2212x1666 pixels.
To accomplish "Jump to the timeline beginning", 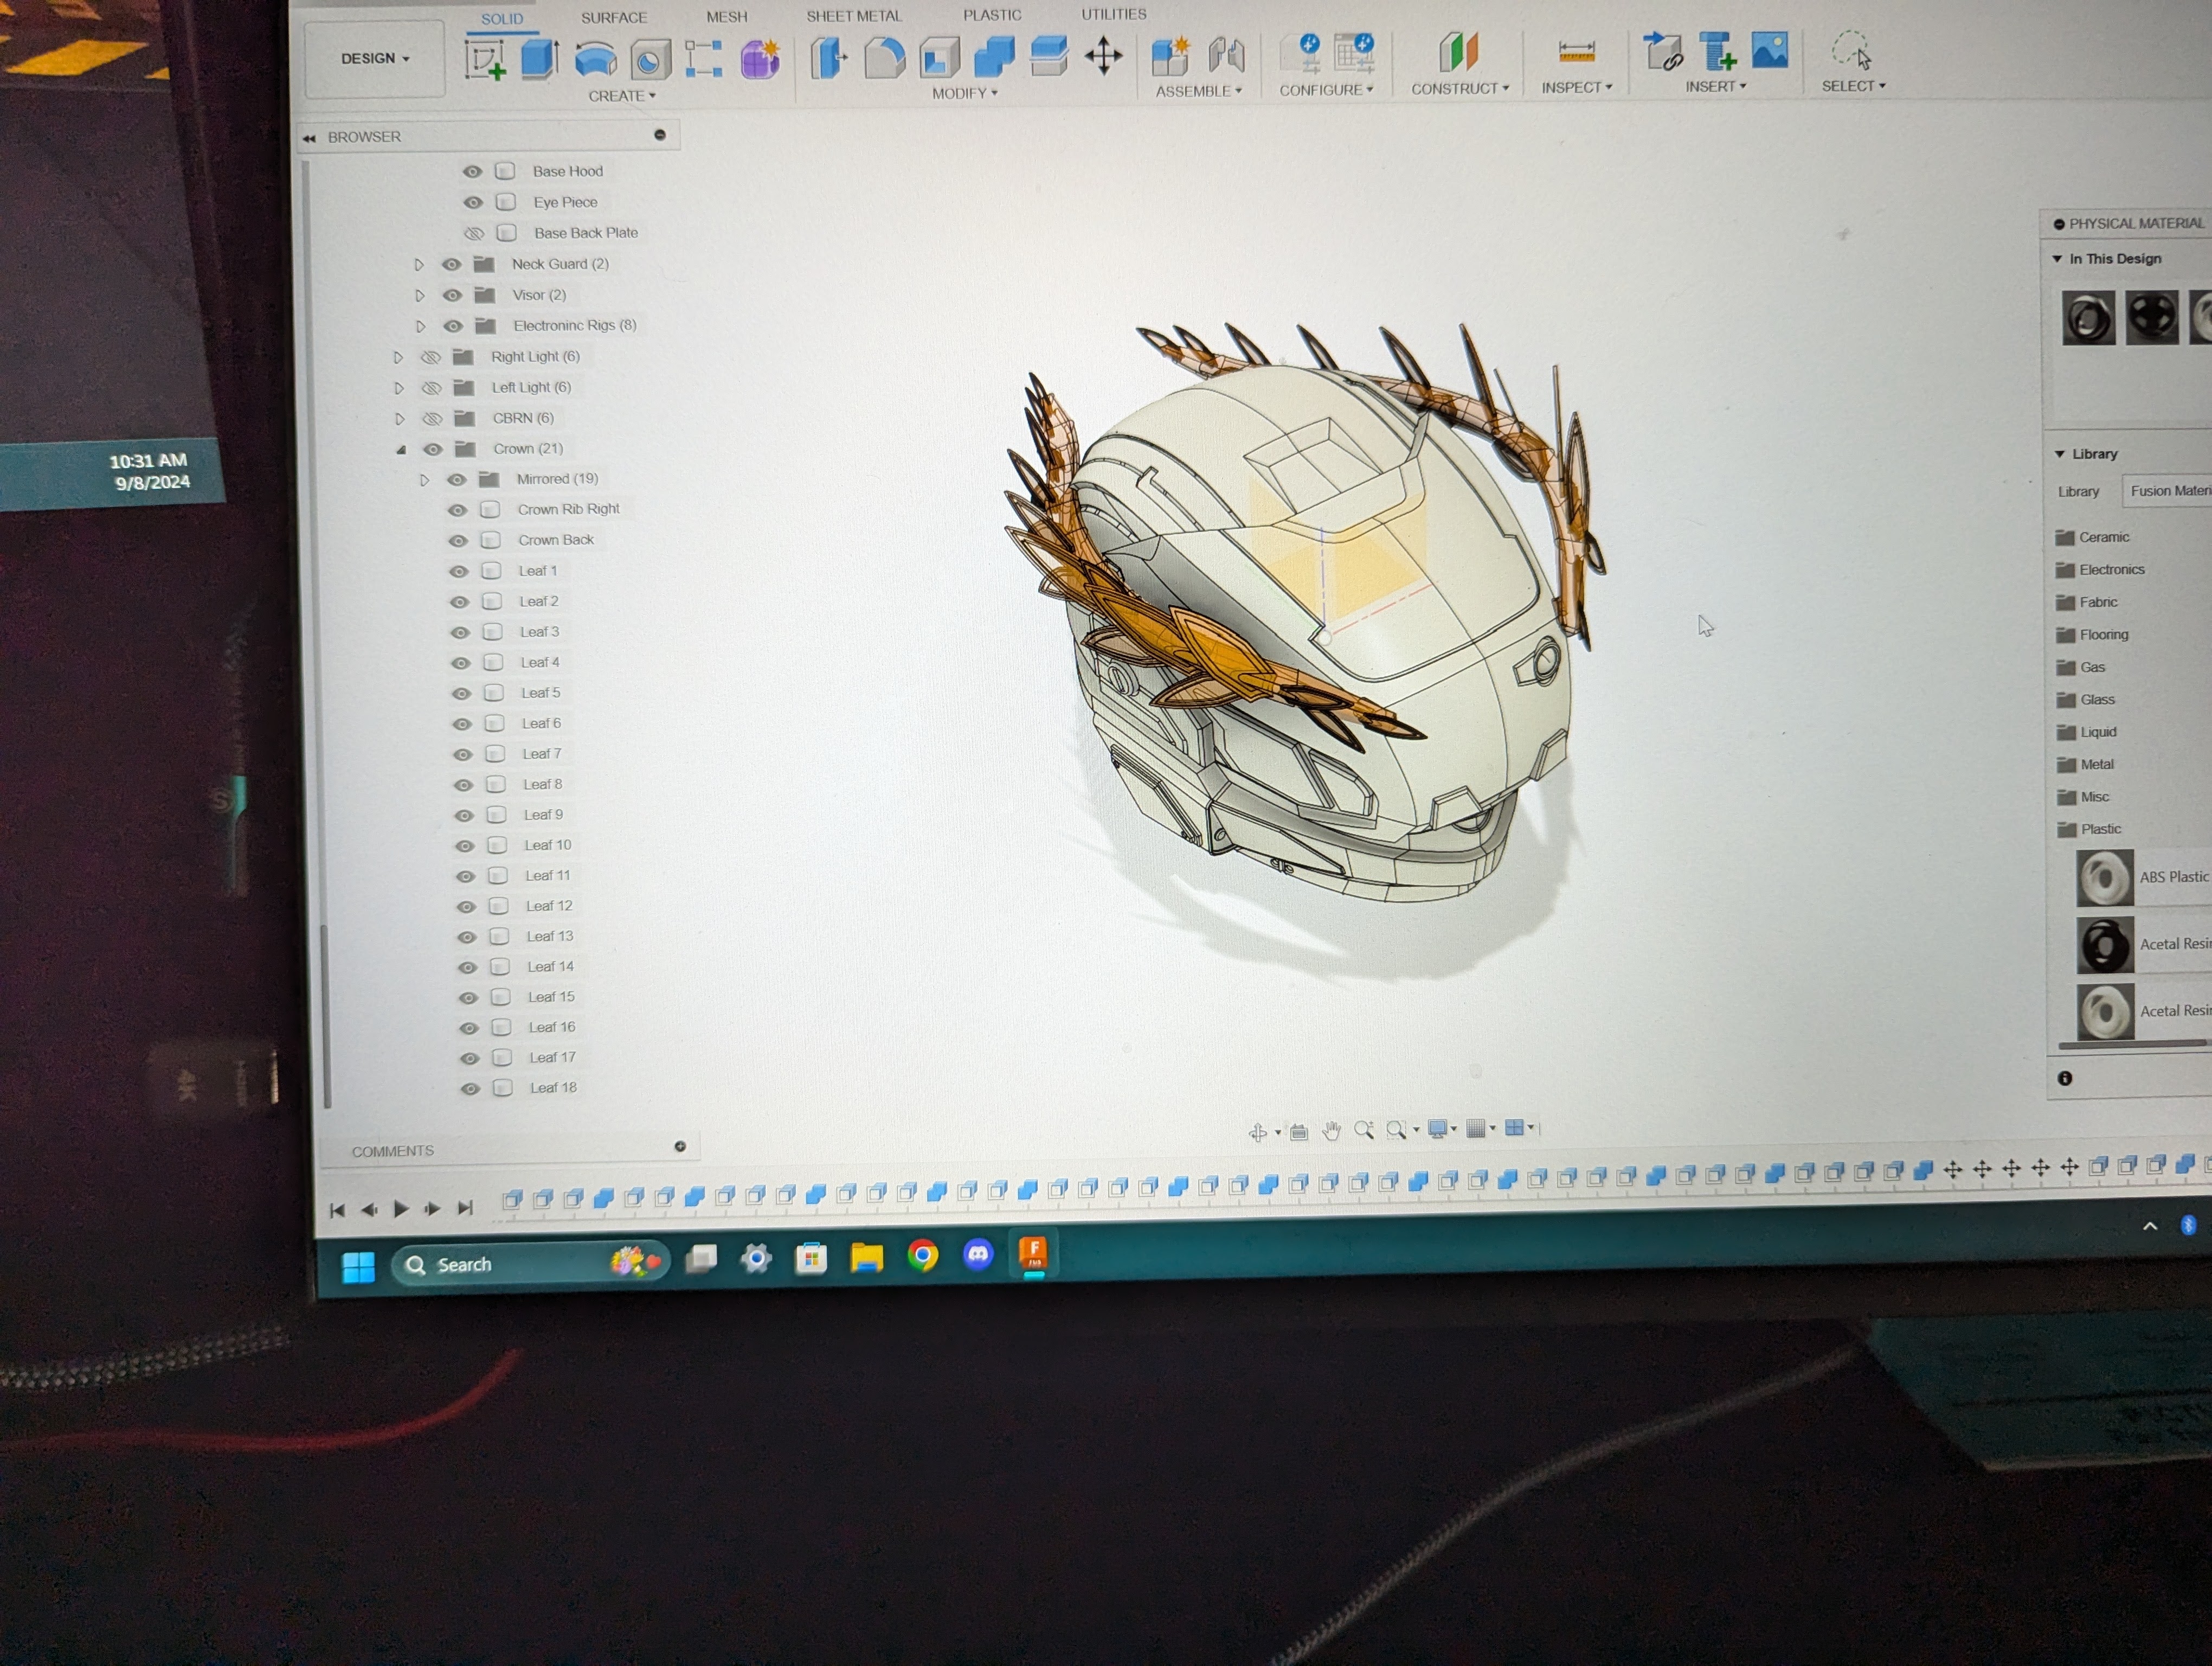I will [x=337, y=1211].
